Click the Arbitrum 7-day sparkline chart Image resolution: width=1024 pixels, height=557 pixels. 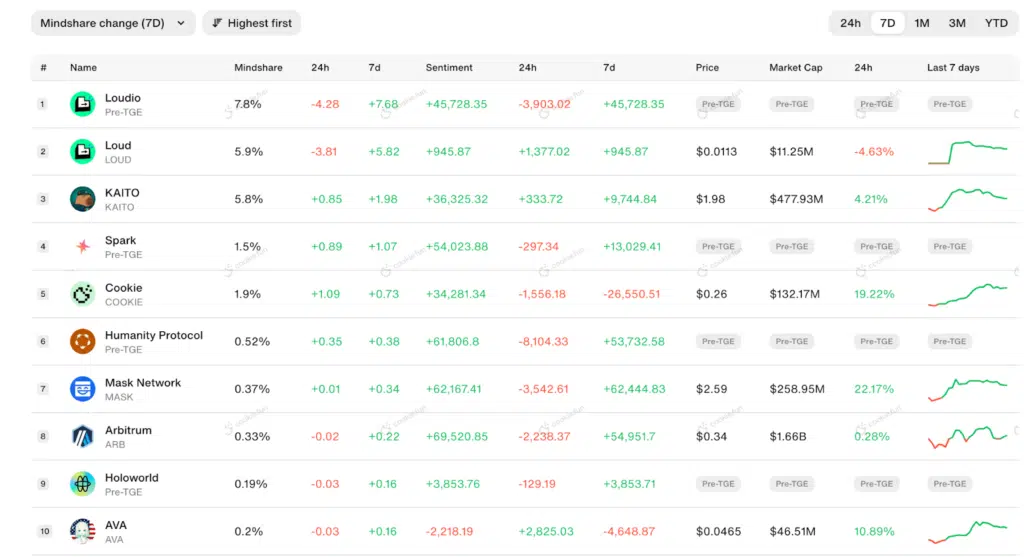[968, 436]
